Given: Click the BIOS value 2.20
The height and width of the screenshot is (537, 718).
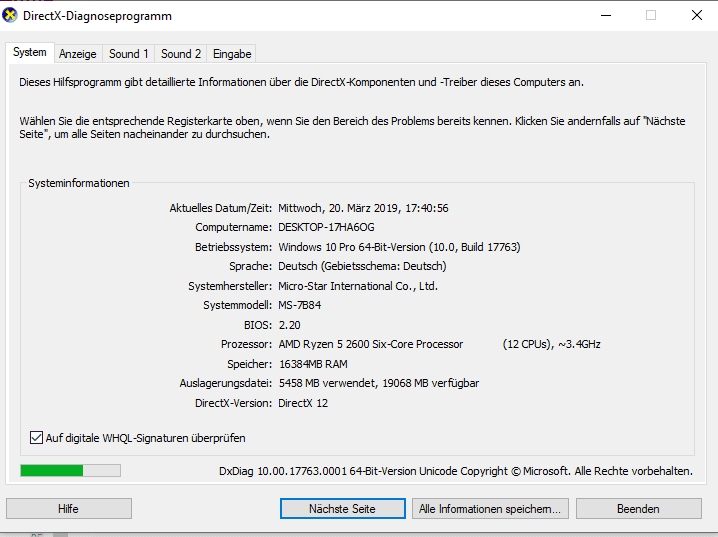Looking at the screenshot, I should tap(289, 325).
